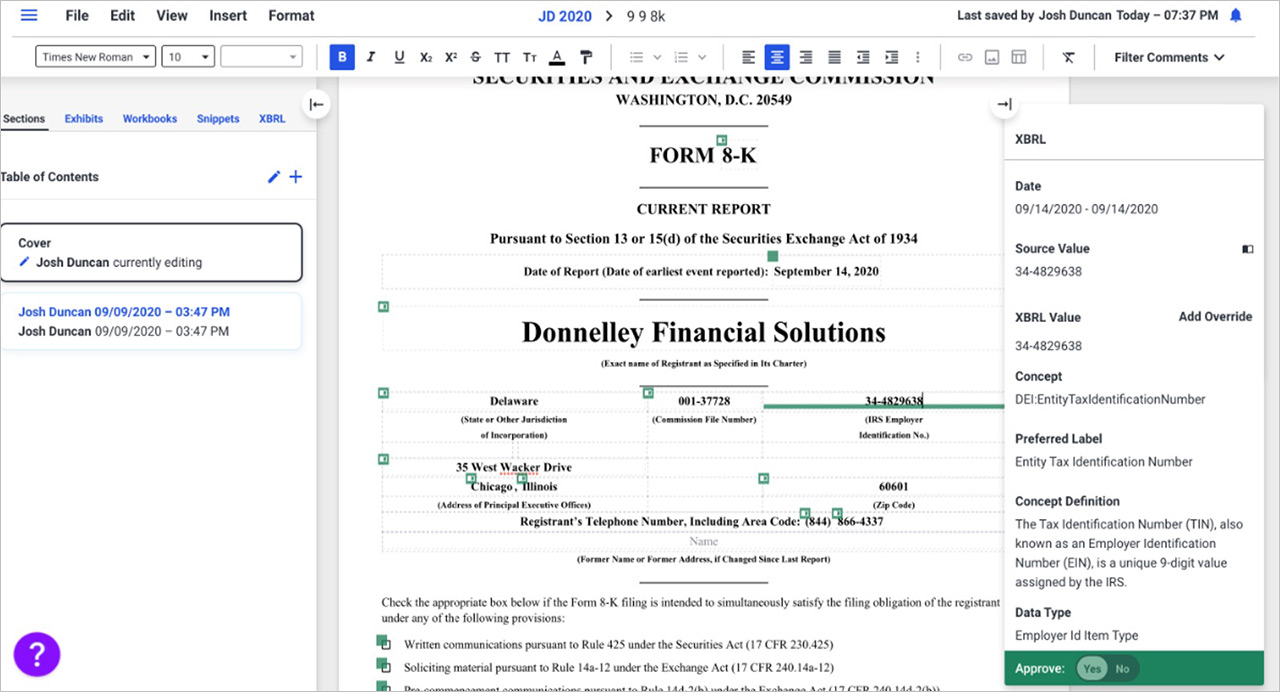Image resolution: width=1280 pixels, height=692 pixels.
Task: Select XBRL tag left of 35 West Wacker Drive row
Action: click(x=383, y=459)
